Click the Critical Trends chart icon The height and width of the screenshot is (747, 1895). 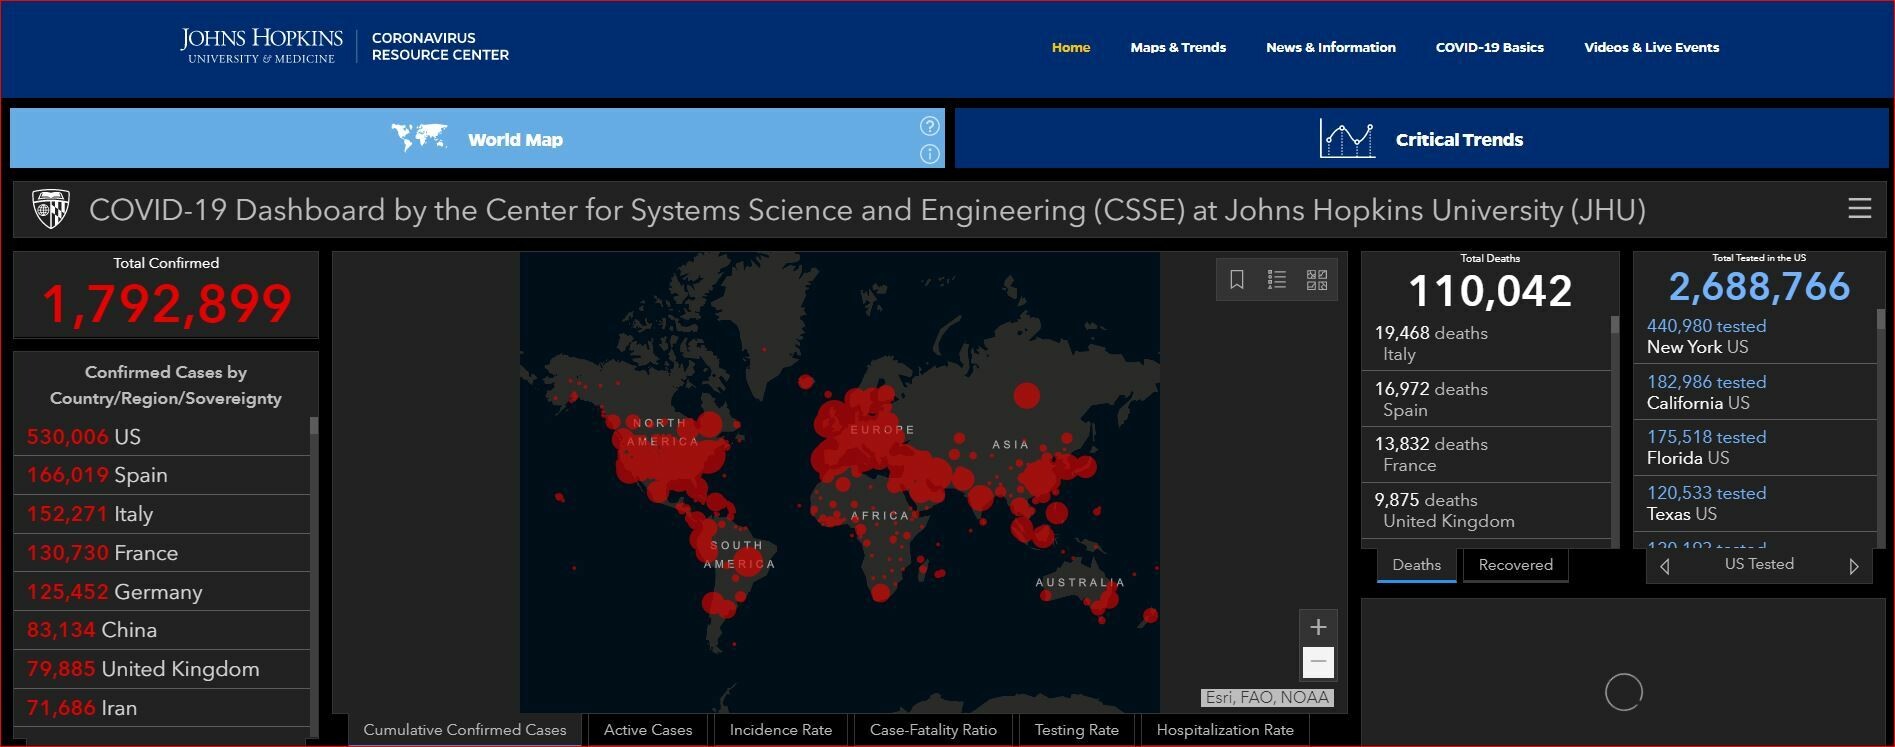tap(1347, 139)
